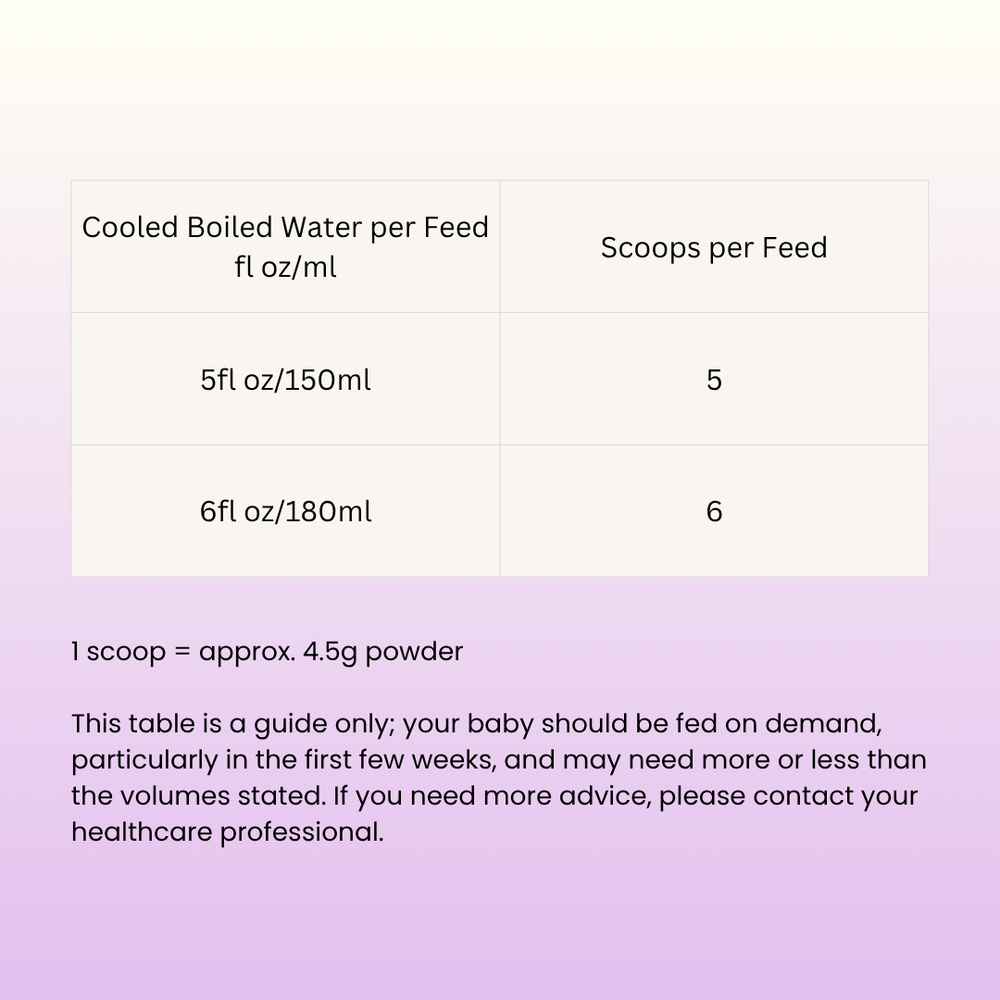Select the Scoops per Feed header cell
1000x1000 pixels.
coord(714,247)
